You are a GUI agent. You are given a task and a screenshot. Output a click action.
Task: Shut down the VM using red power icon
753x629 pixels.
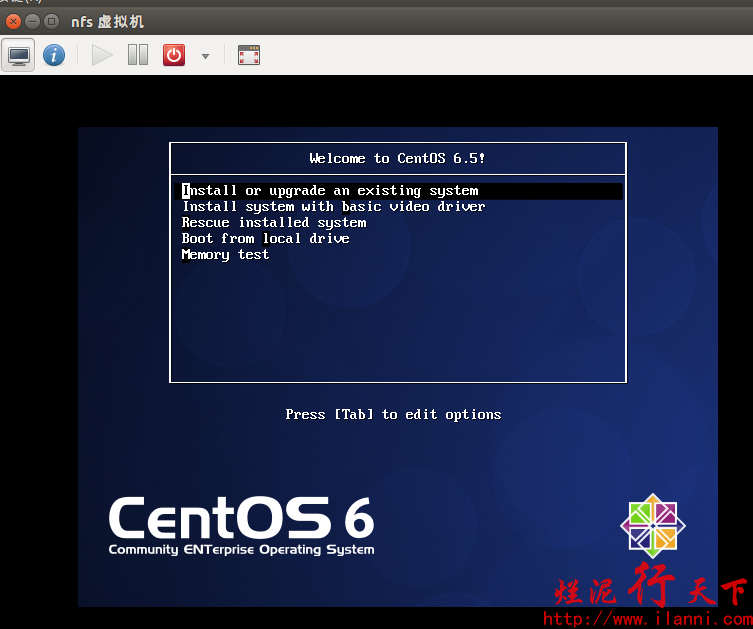point(174,55)
